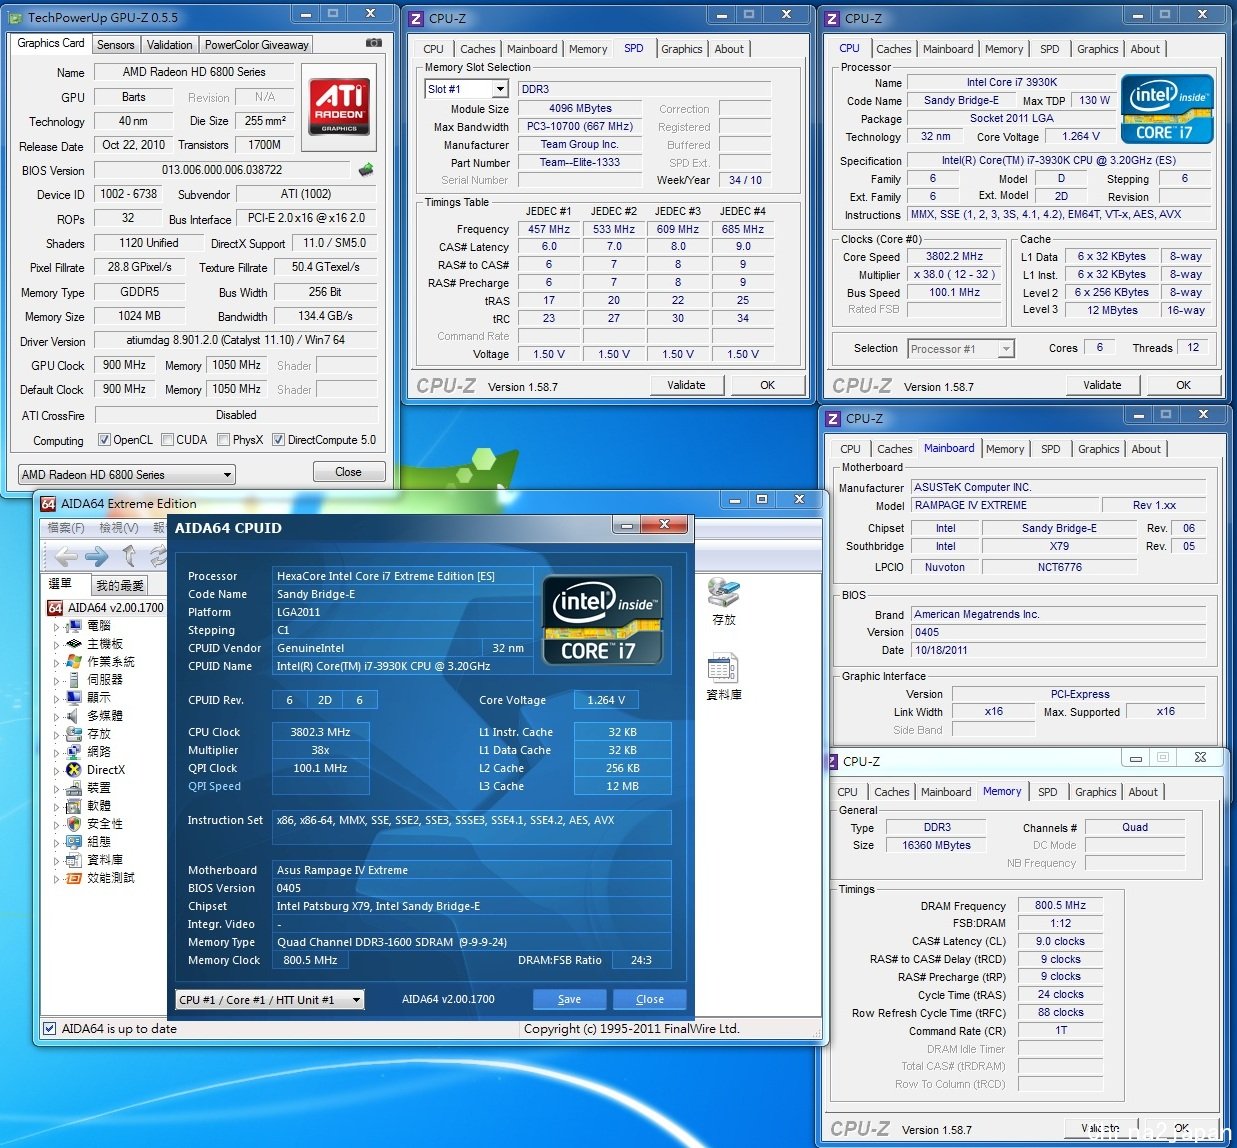Click AIDA64 toolbar forward arrow
The width and height of the screenshot is (1237, 1148).
[97, 556]
